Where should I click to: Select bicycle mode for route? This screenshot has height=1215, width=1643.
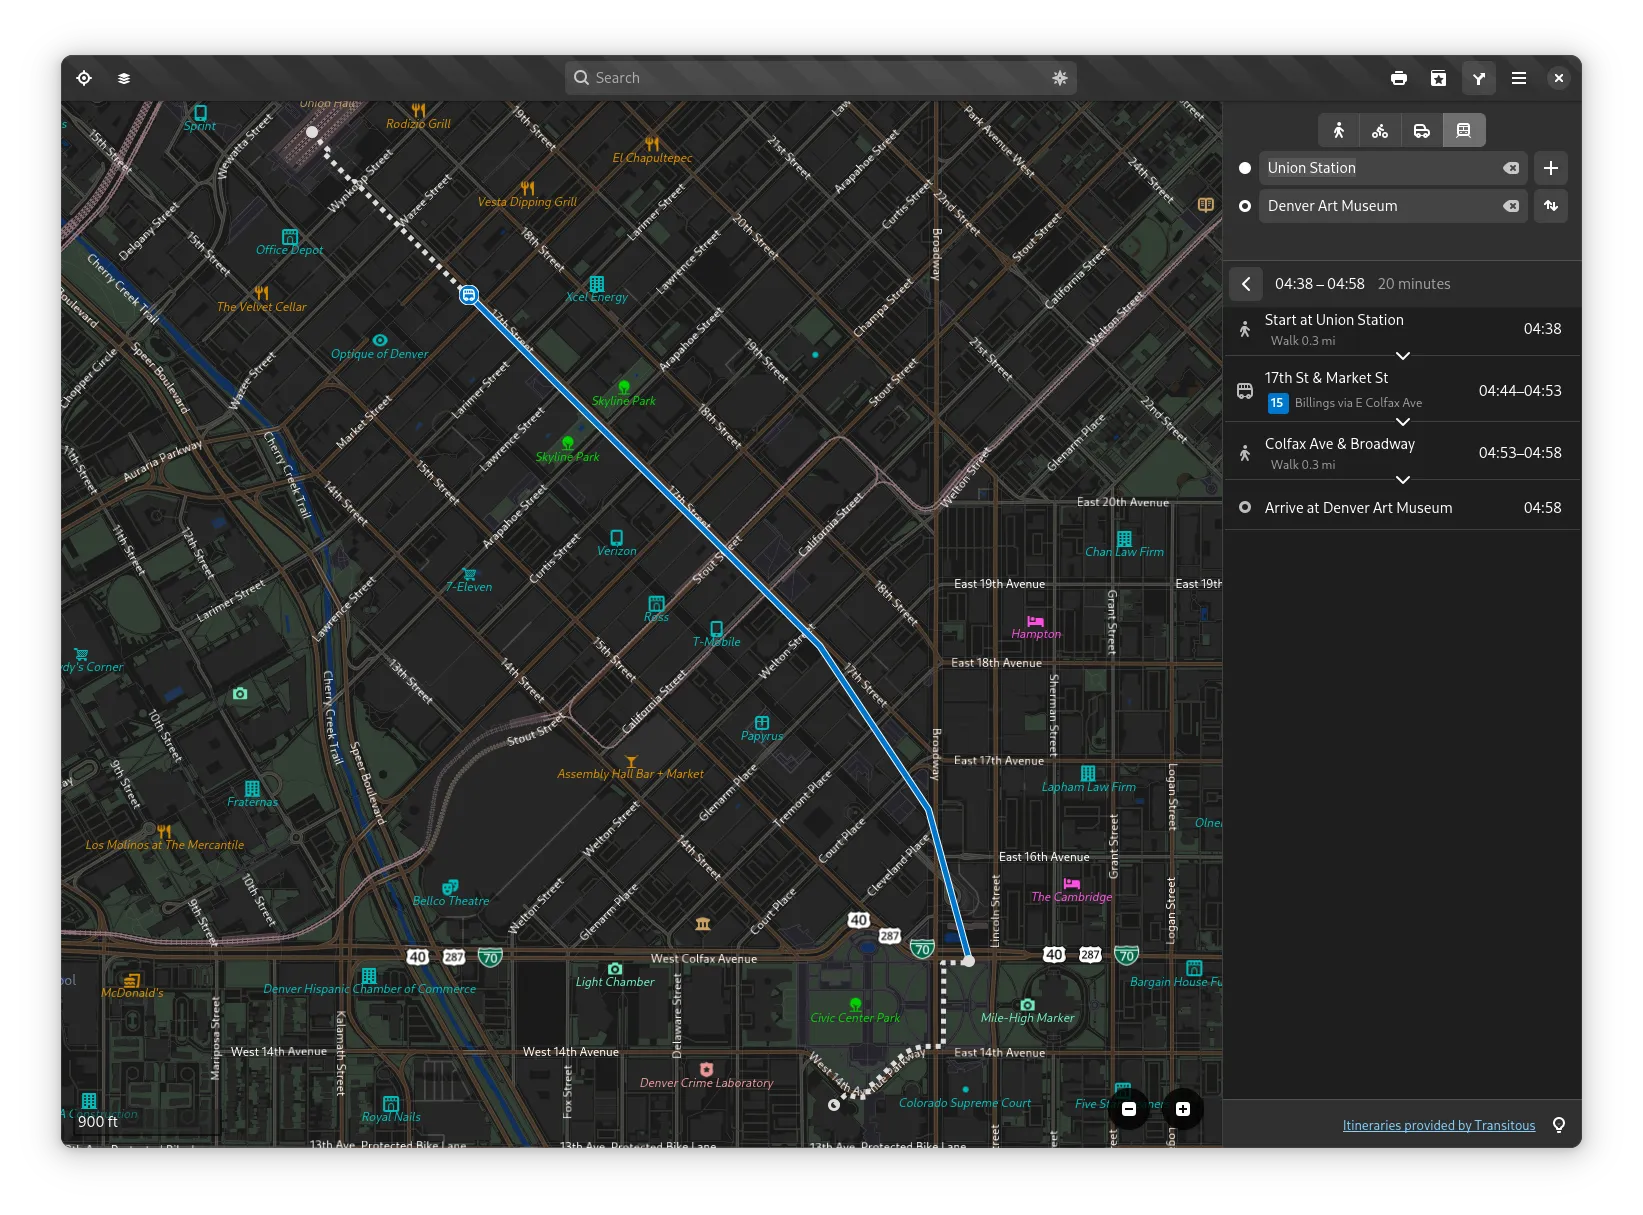tap(1380, 130)
